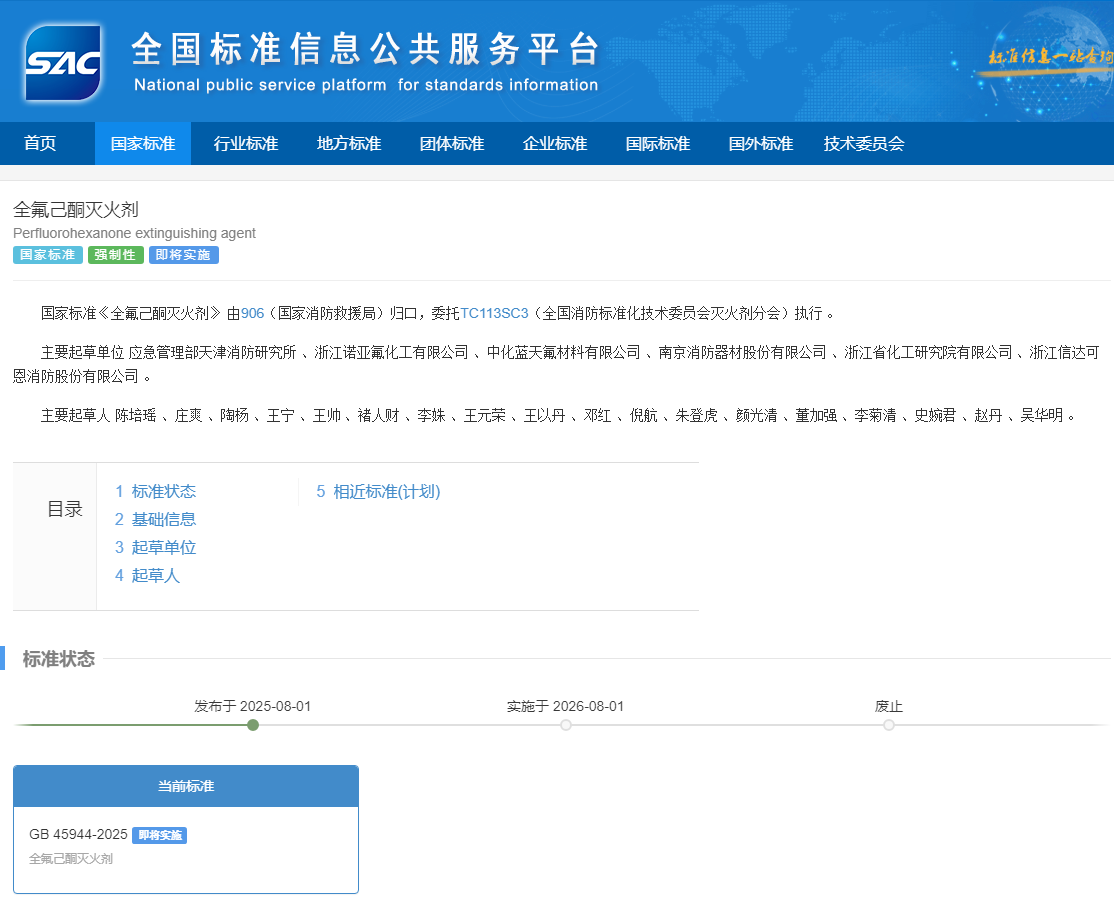Viewport: 1114px width, 918px height.
Task: Open the 国外标准 tab
Action: [761, 144]
